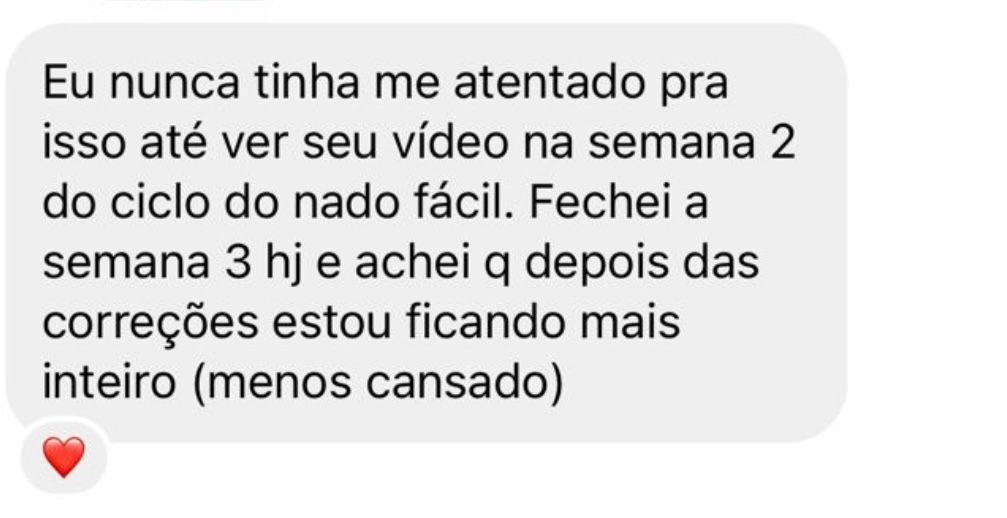Select the gray message bubble
Screen dimensions: 1007x518
[x=426, y=232]
